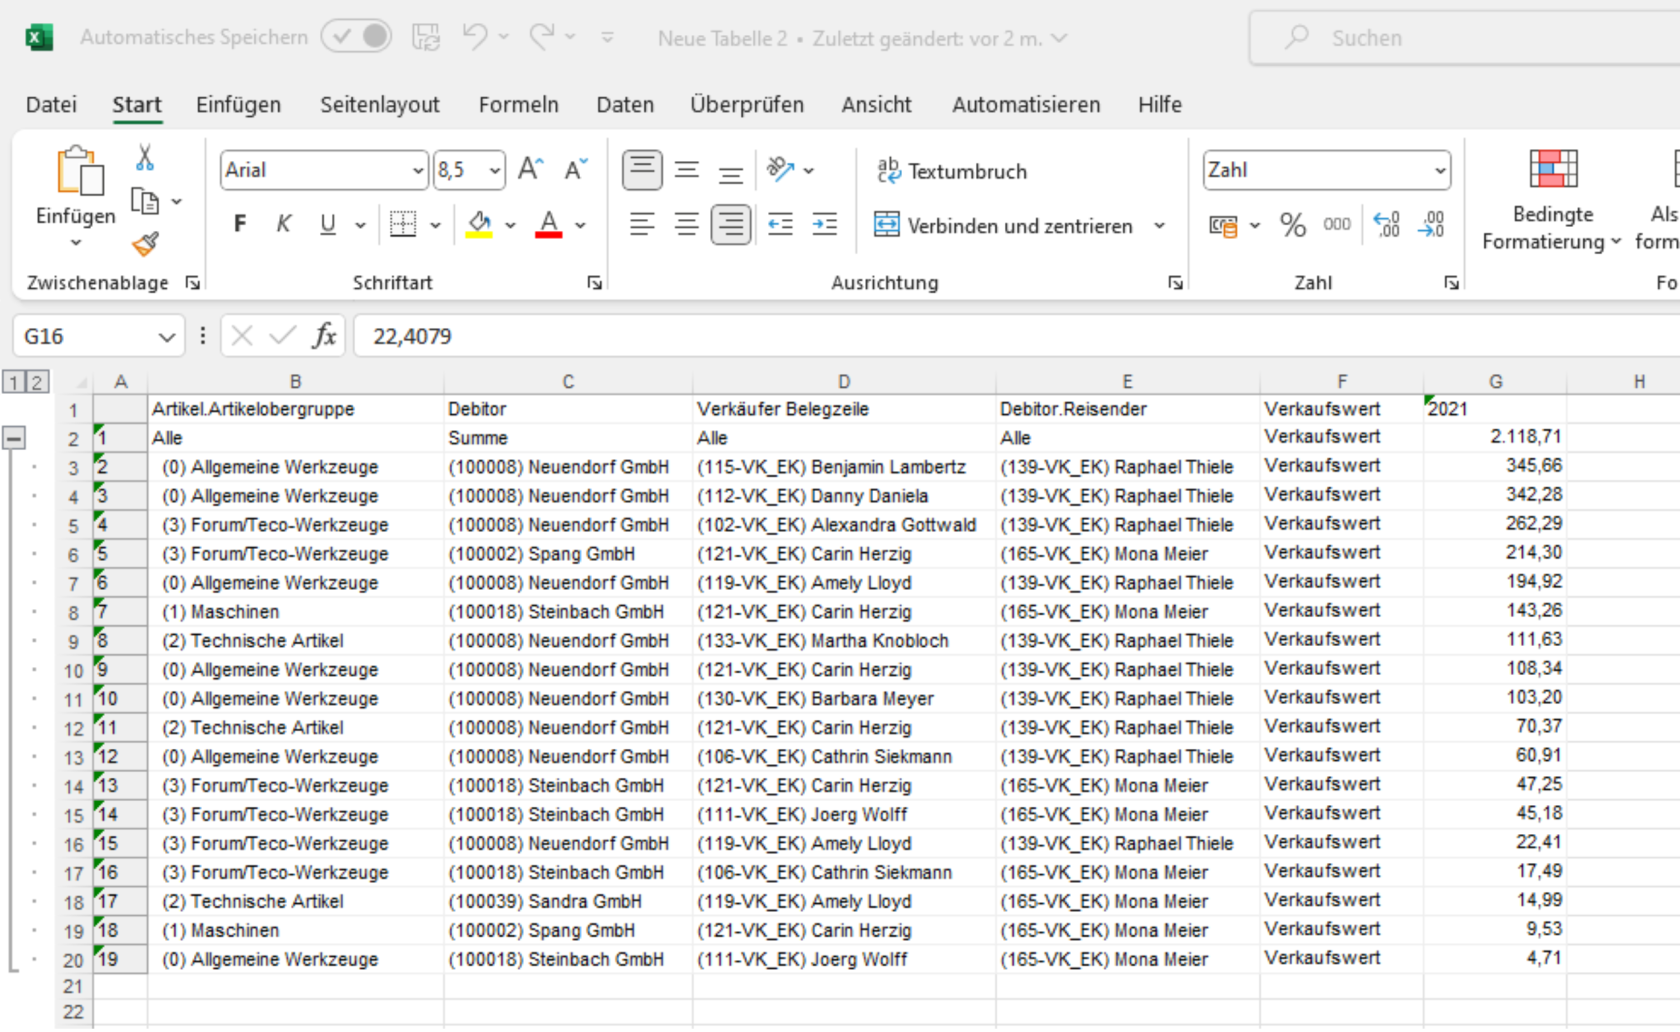Open the Formeln tab
The height and width of the screenshot is (1032, 1680).
tap(518, 105)
